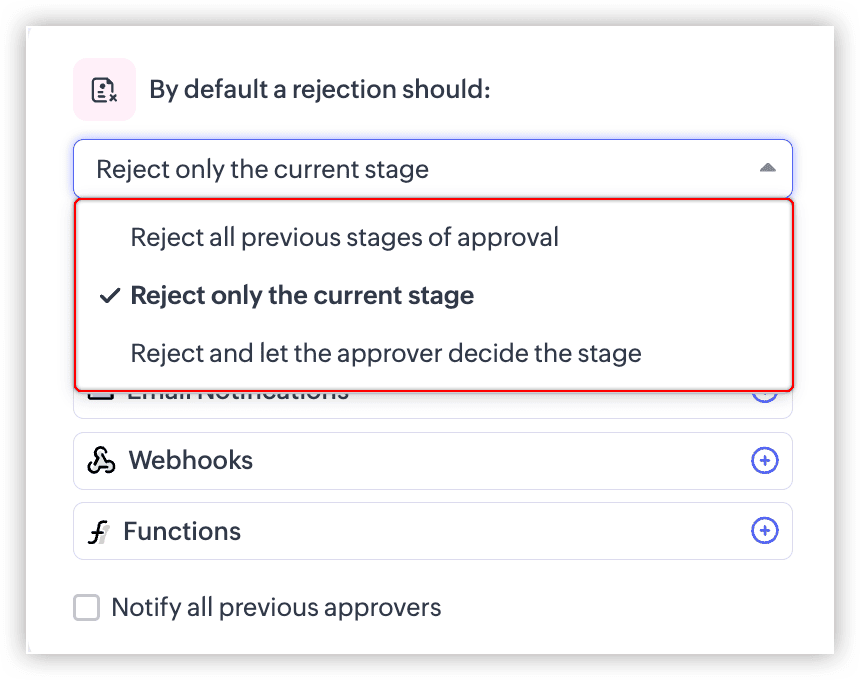
Task: Click empty area of the Webhooks row
Action: 494,461
